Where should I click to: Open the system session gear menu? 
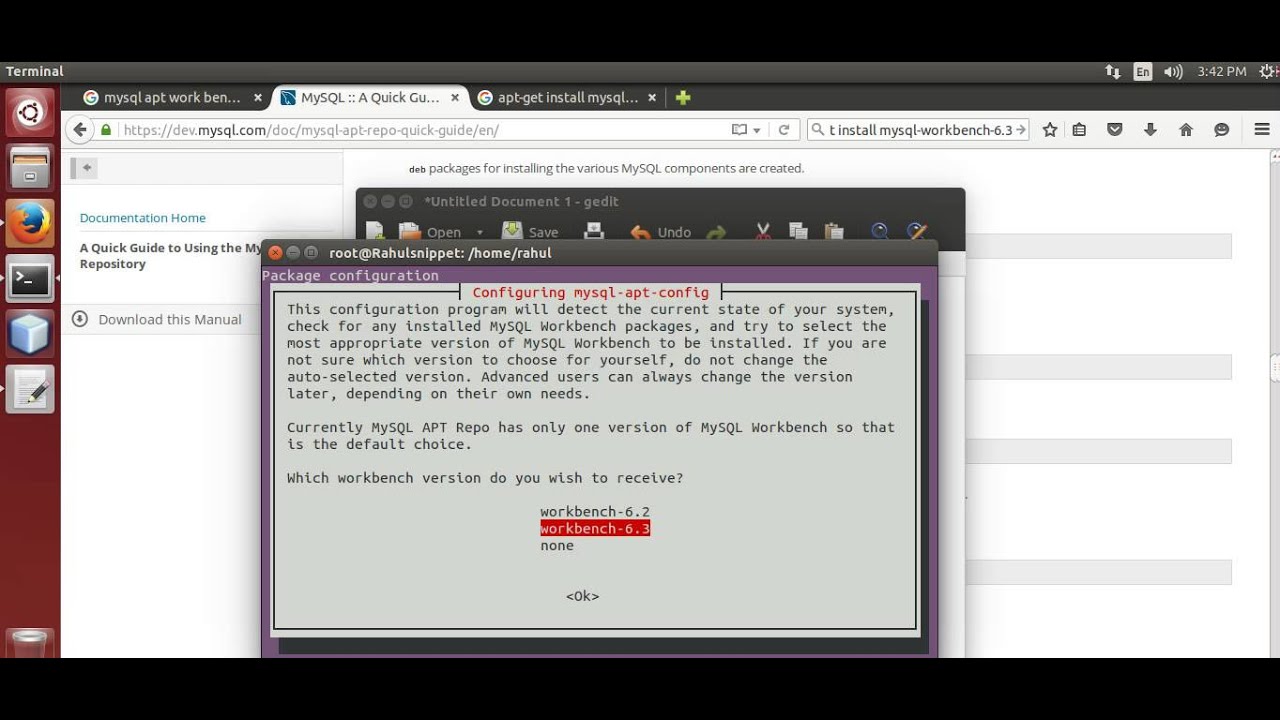pos(1268,72)
